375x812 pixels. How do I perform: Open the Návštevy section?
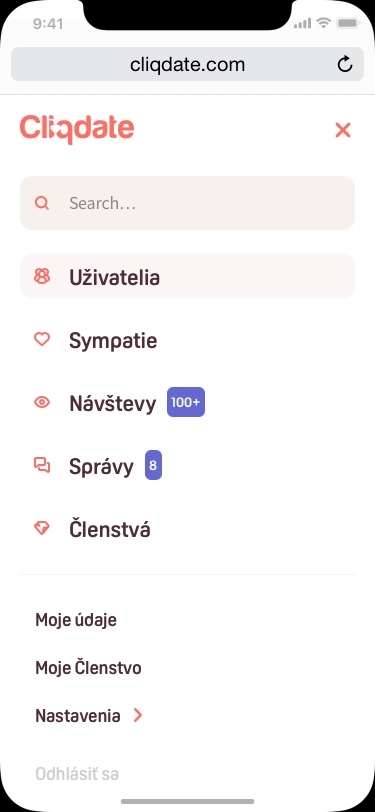pos(112,403)
